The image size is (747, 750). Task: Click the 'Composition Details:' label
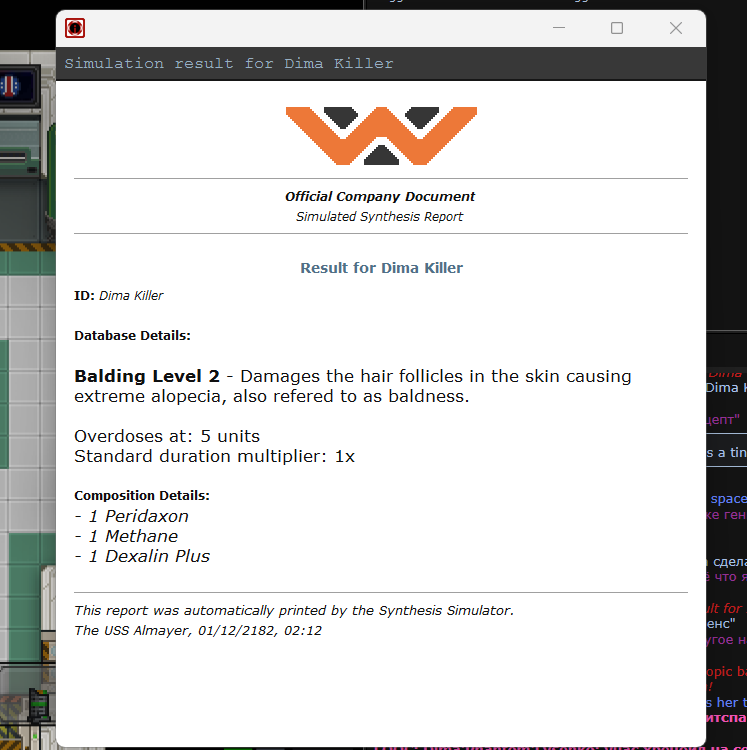142,495
